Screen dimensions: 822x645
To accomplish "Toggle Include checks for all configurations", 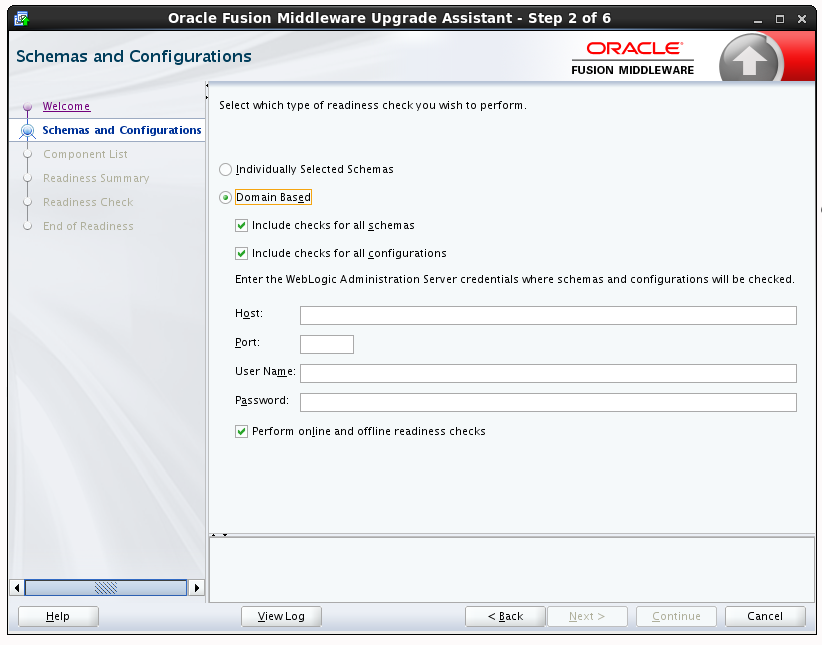I will pyautogui.click(x=241, y=254).
